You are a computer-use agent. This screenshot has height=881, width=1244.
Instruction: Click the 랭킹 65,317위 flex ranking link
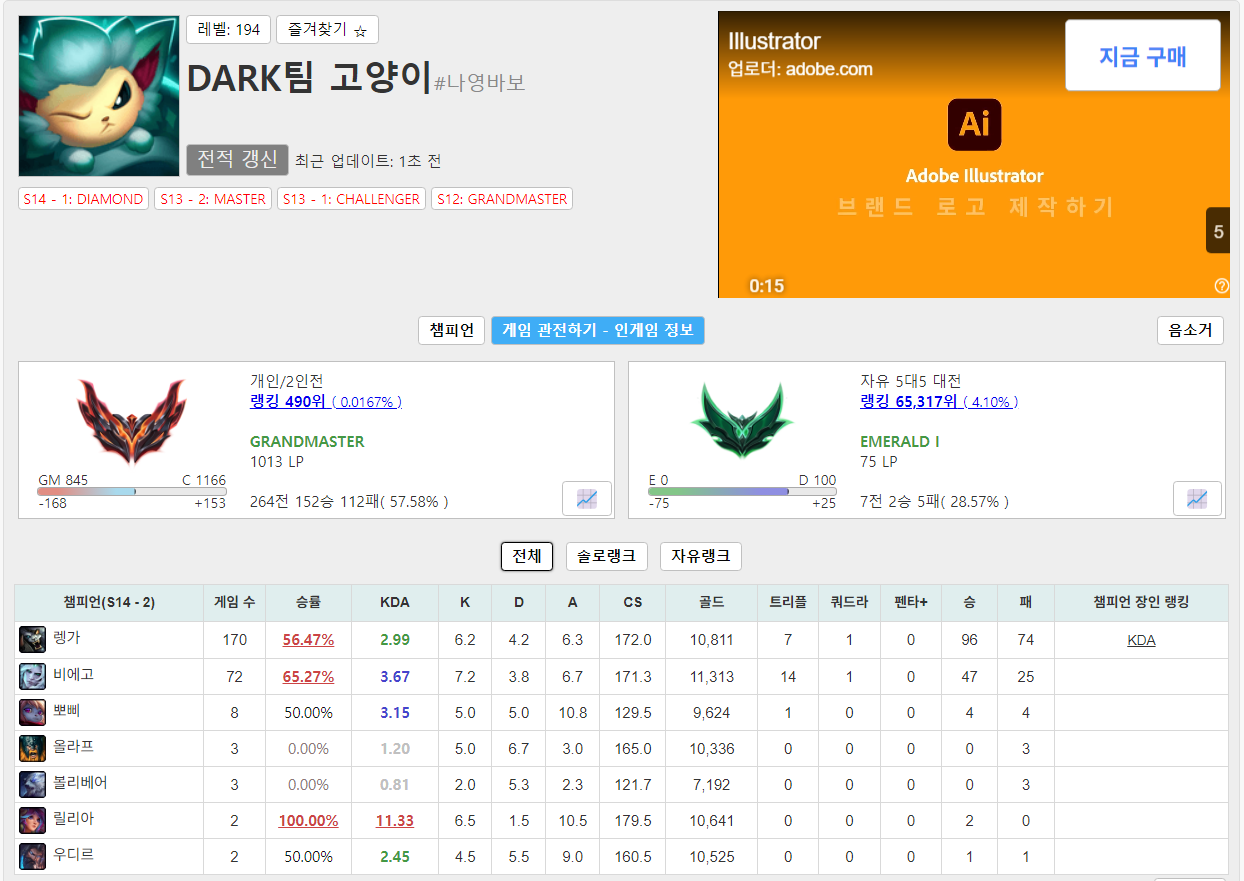tap(940, 401)
